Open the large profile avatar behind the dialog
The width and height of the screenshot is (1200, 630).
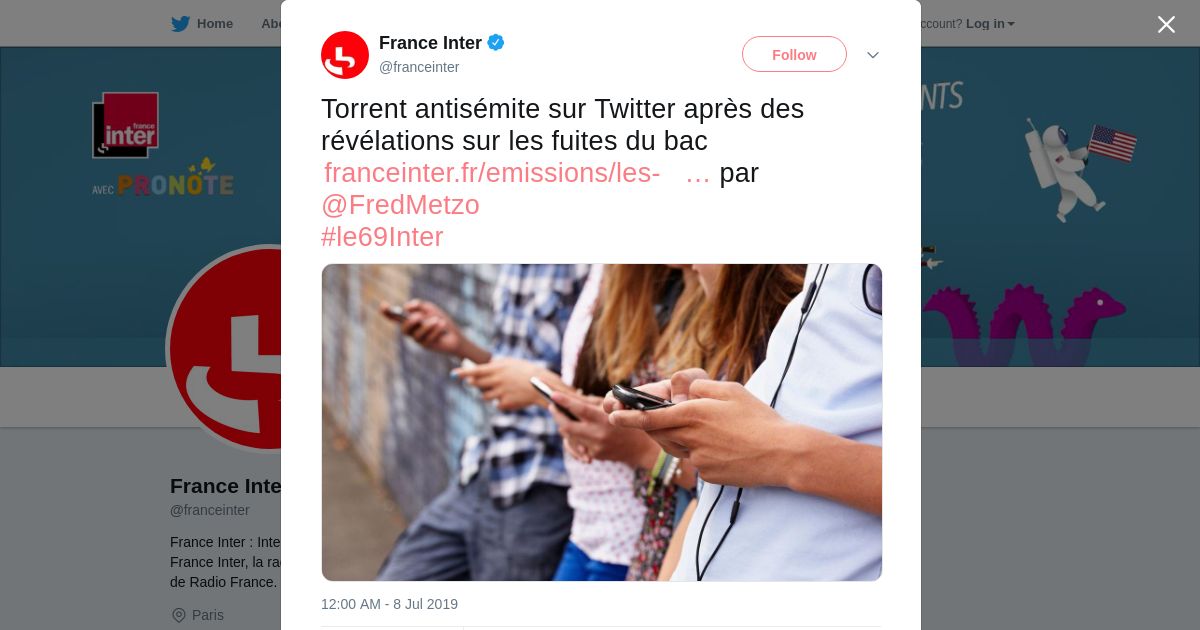tap(226, 348)
